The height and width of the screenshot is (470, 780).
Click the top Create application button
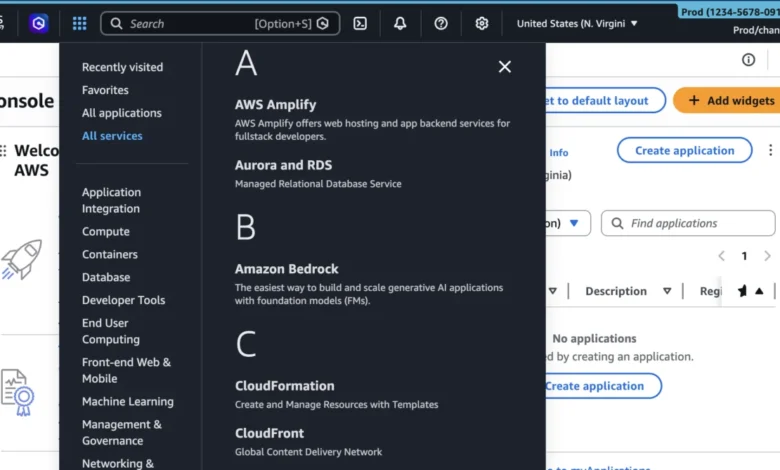pyautogui.click(x=684, y=151)
